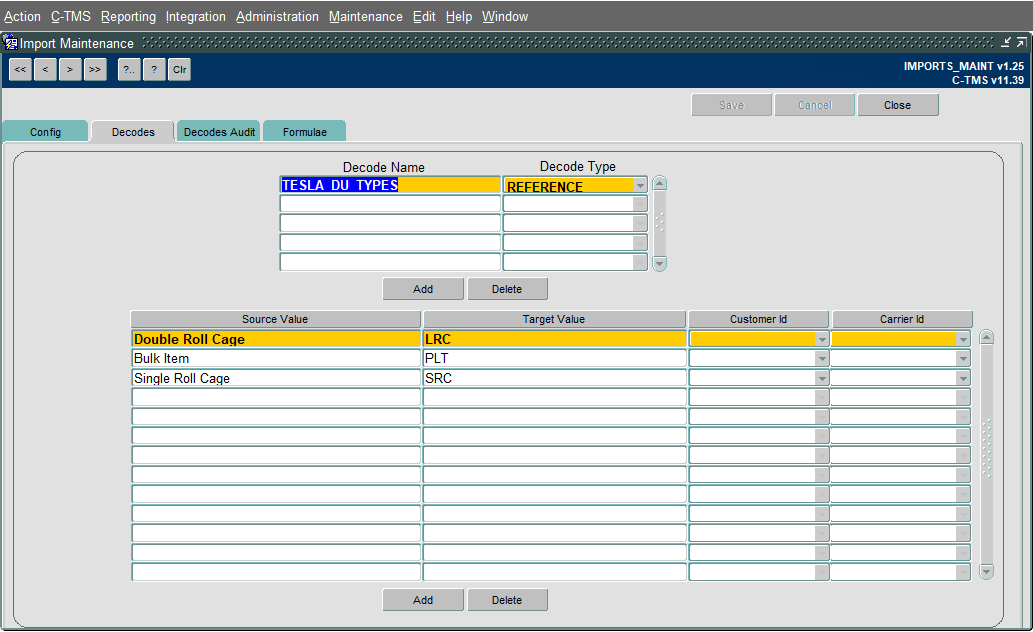Select the Bulk Item source value field

(276, 359)
